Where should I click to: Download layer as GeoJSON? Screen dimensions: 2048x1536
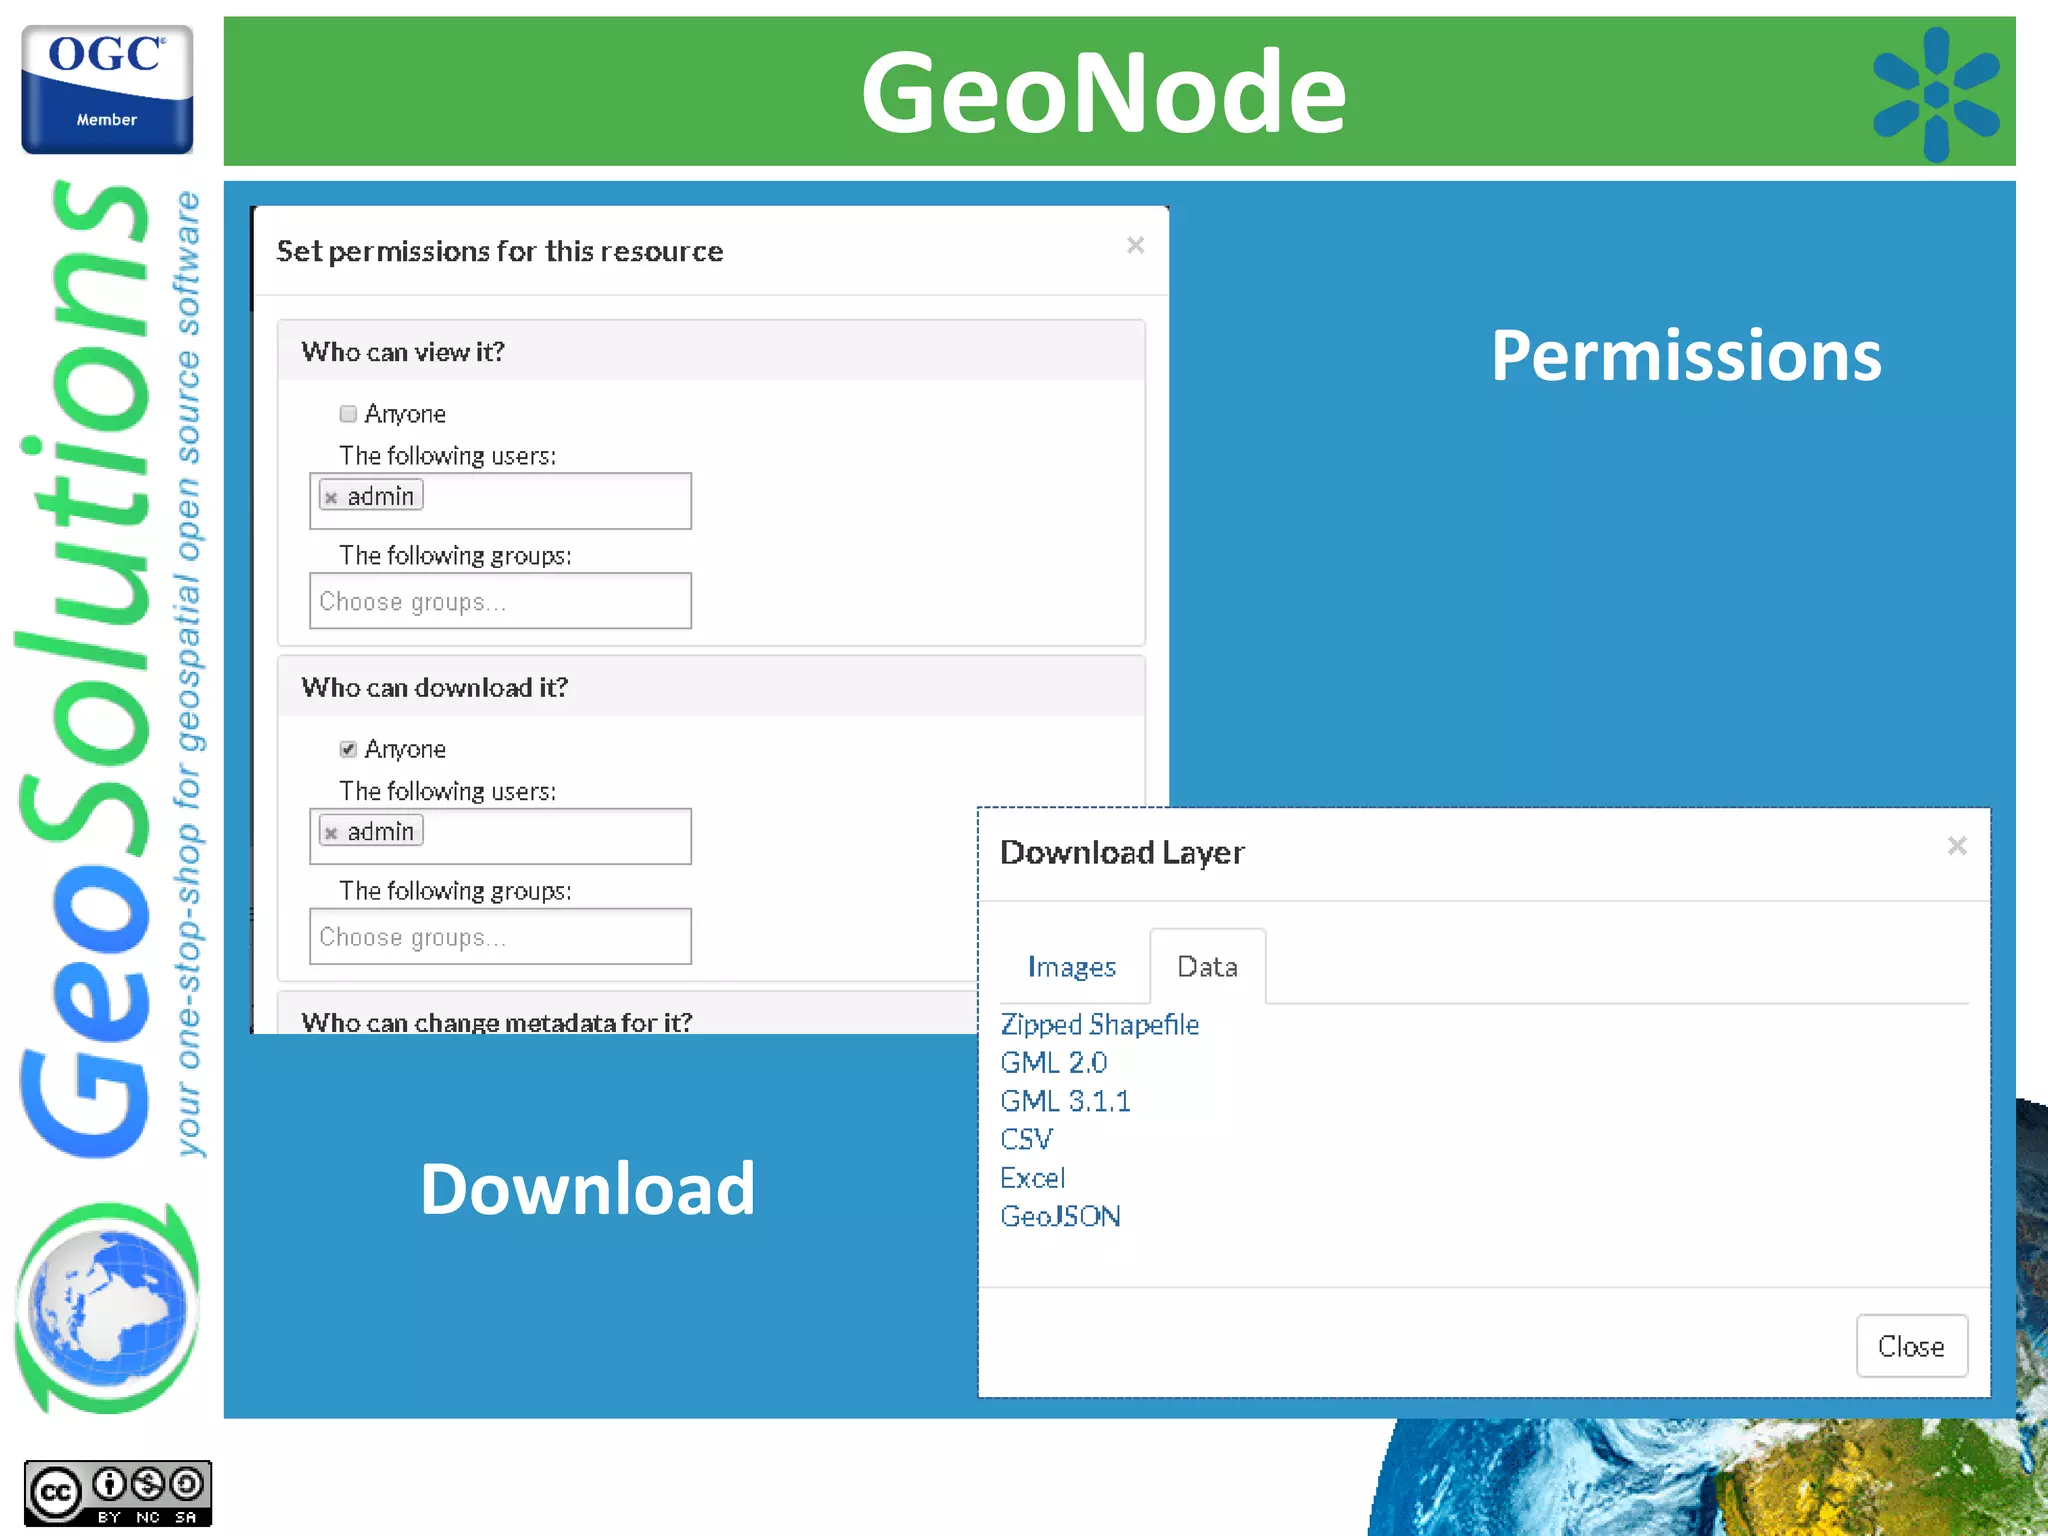click(1060, 1216)
